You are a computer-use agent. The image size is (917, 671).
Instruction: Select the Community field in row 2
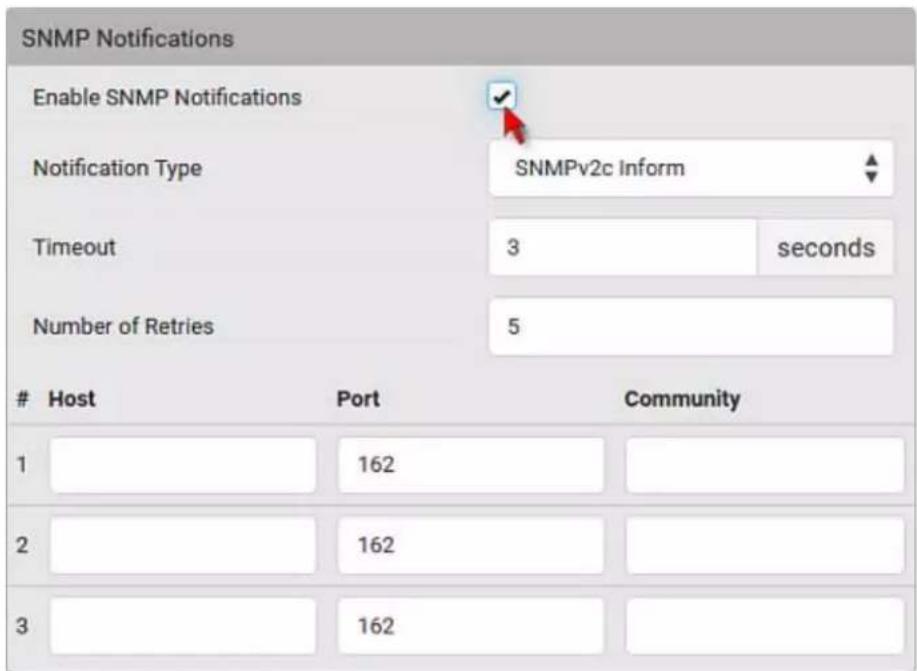765,545
